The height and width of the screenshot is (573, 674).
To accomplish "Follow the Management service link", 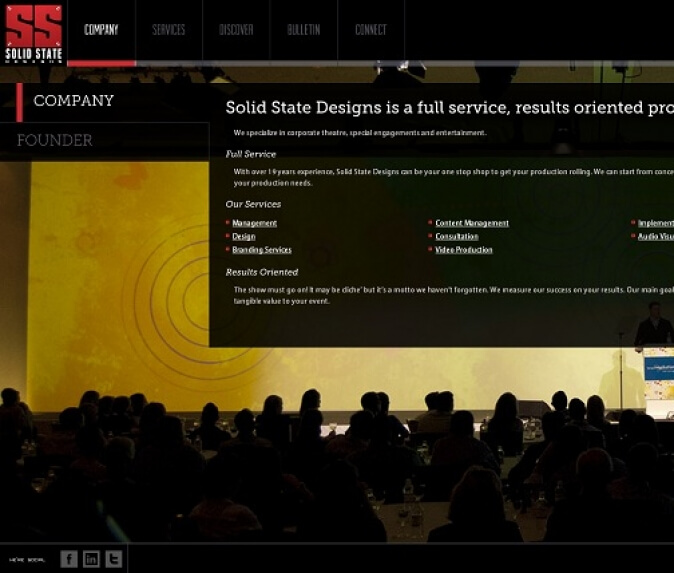I will tap(254, 223).
